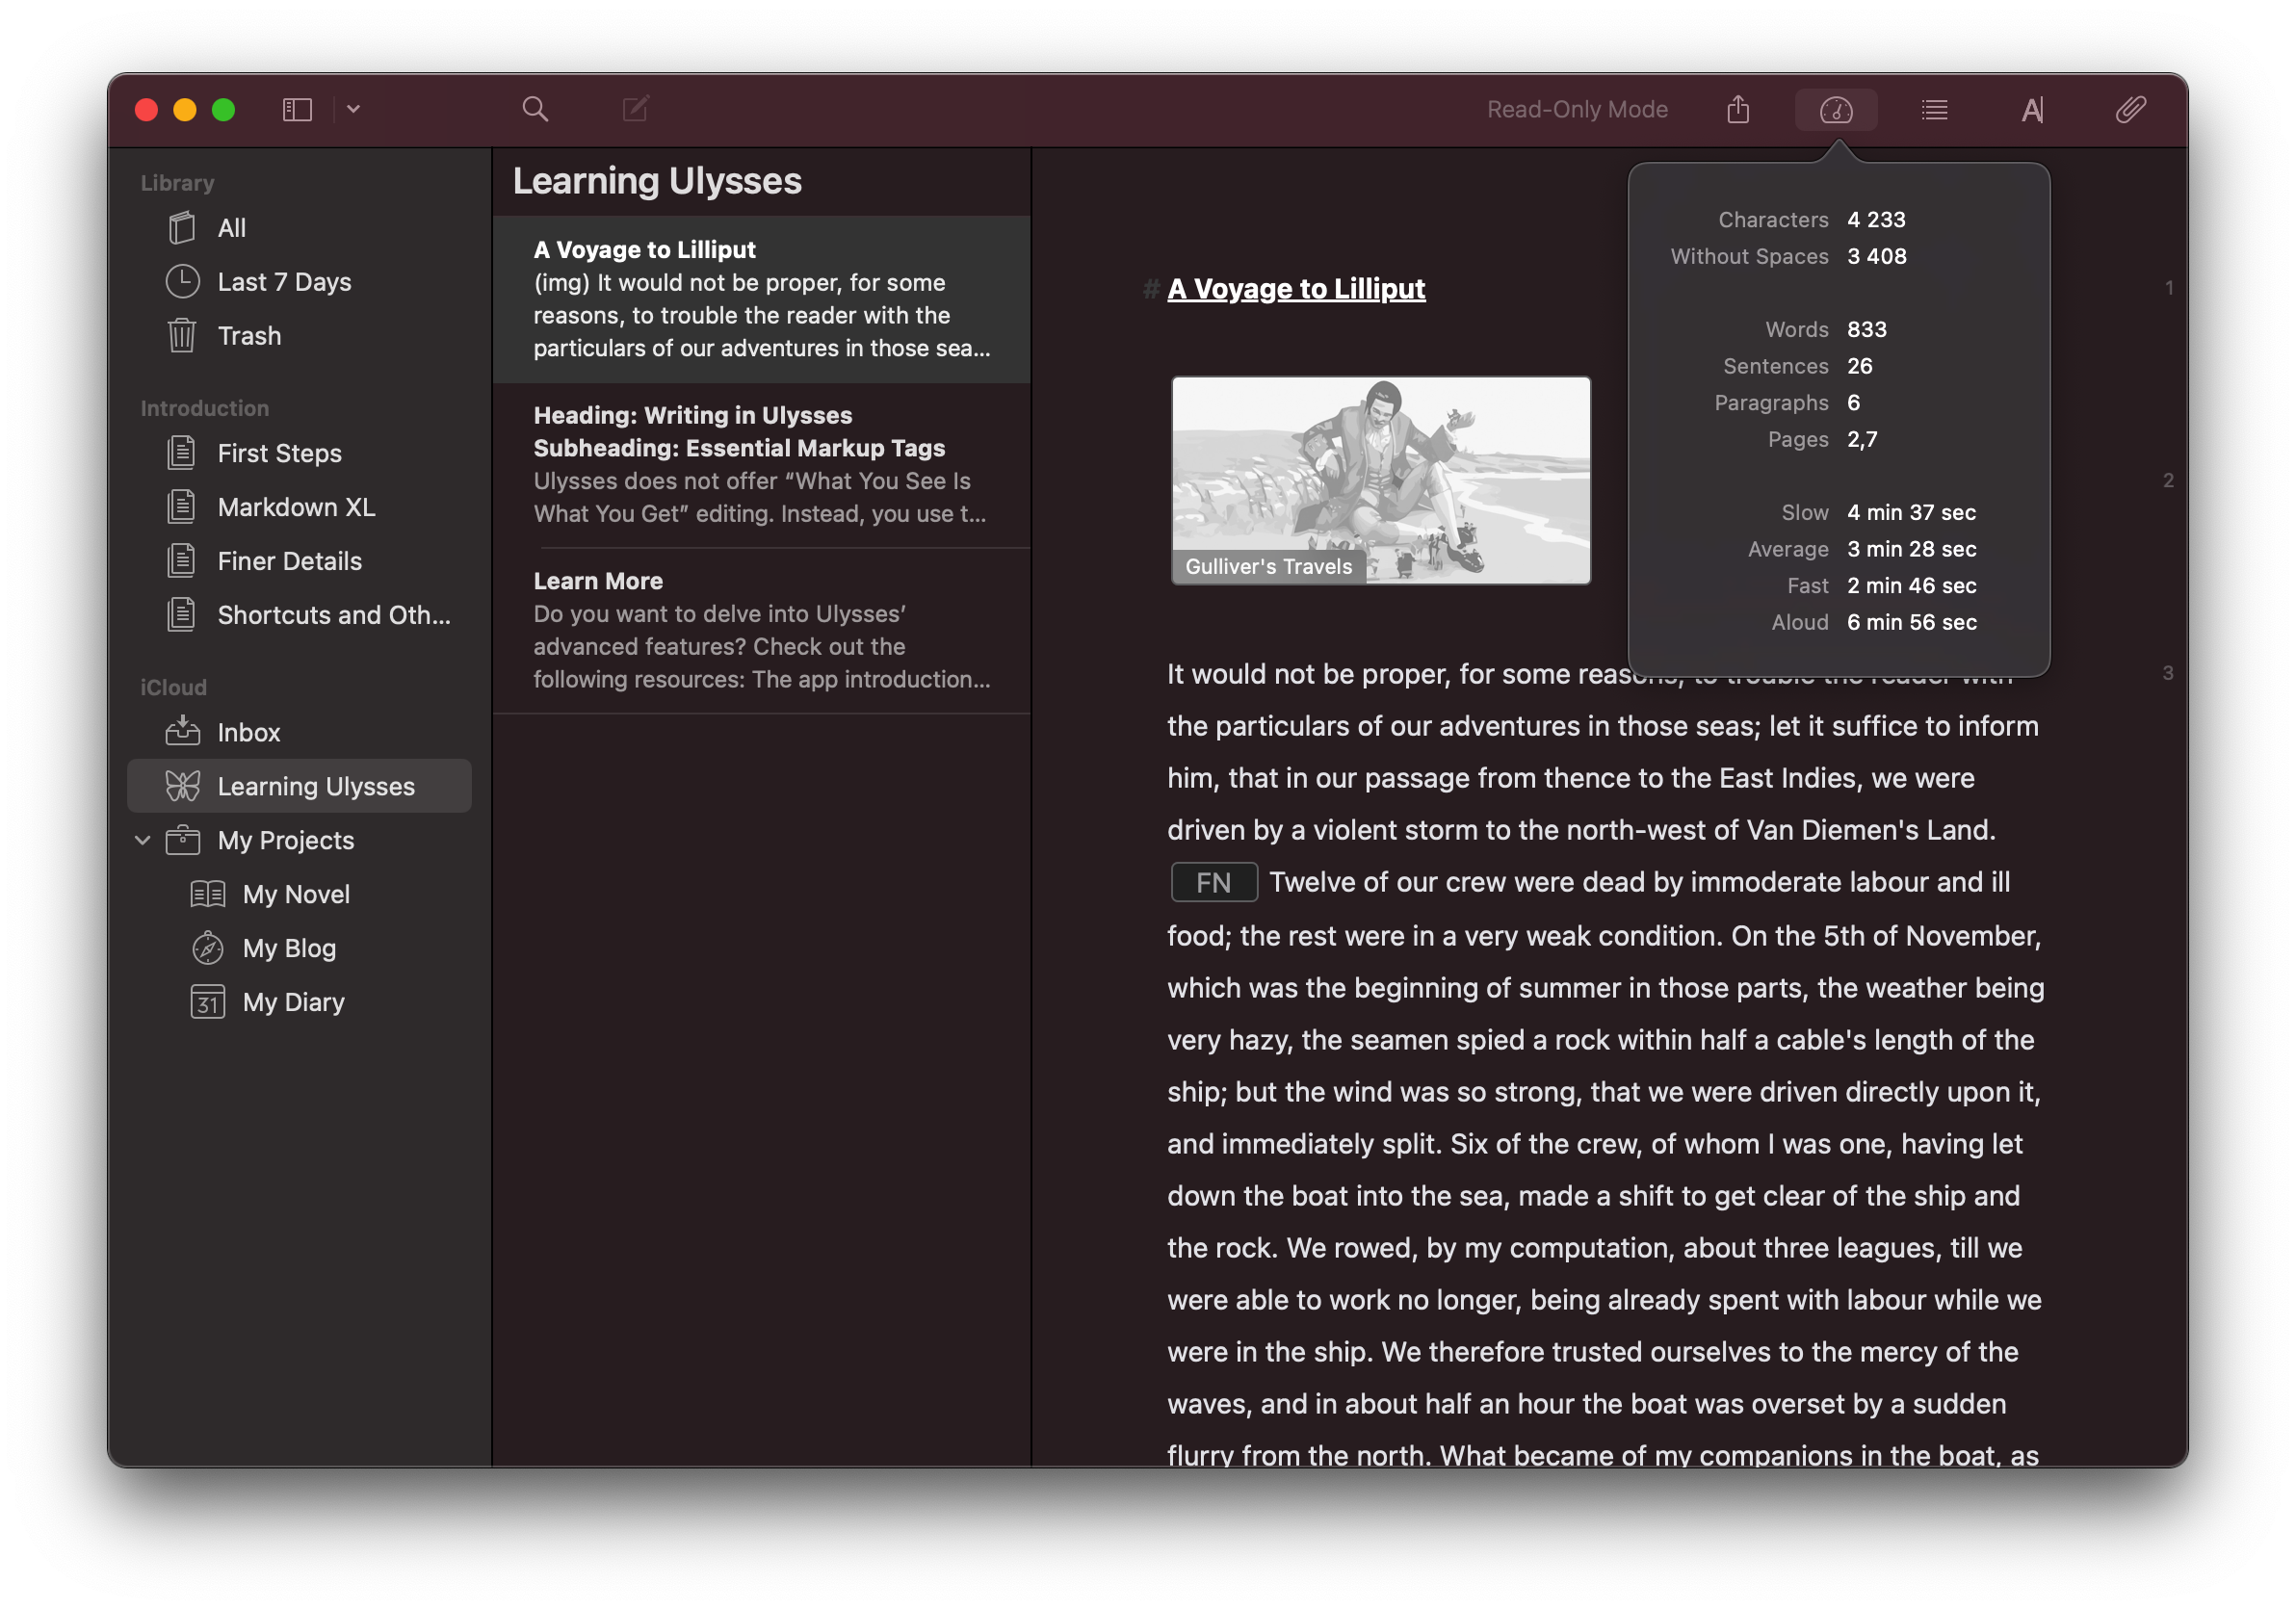Image resolution: width=2296 pixels, height=1610 pixels.
Task: Open the navigation outline list icon
Action: pyautogui.click(x=1934, y=109)
